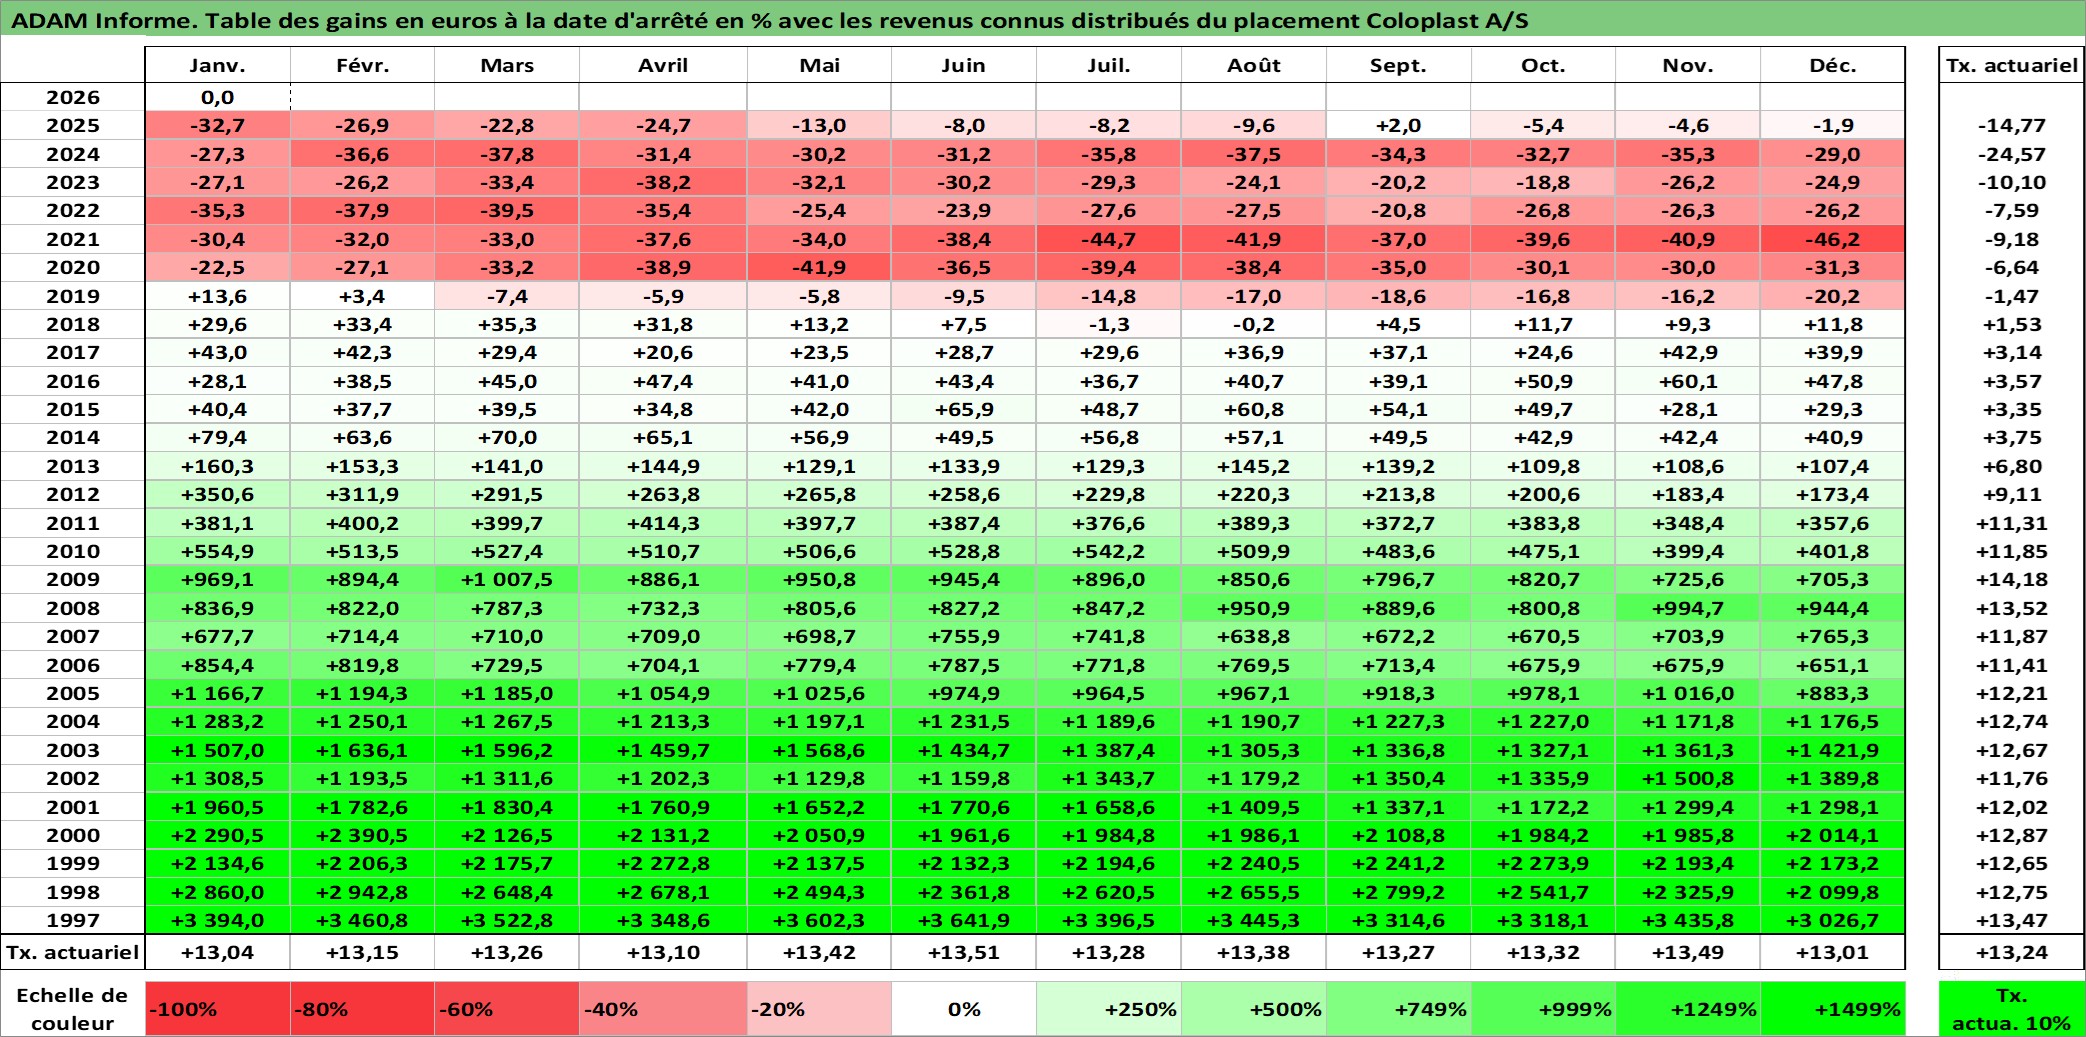
Task: Click the 2019 row label
Action: click(73, 296)
